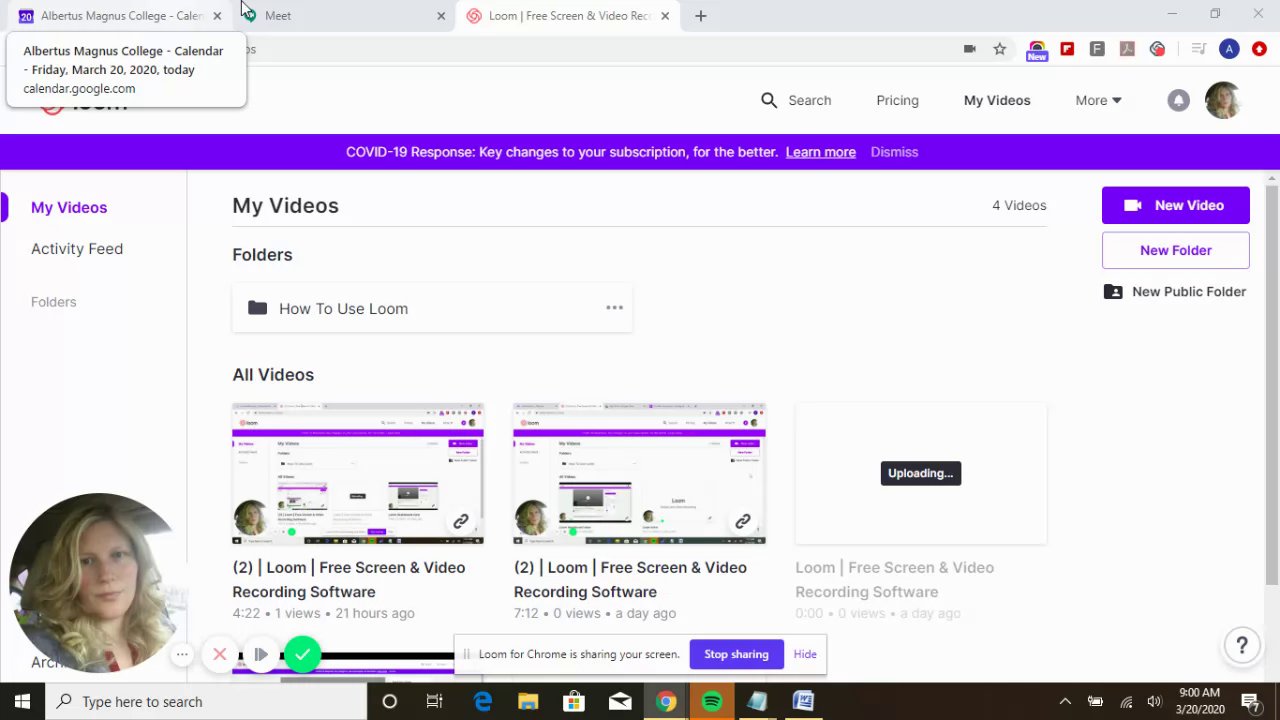
Task: Open the recording controls three-dot menu
Action: tap(182, 654)
